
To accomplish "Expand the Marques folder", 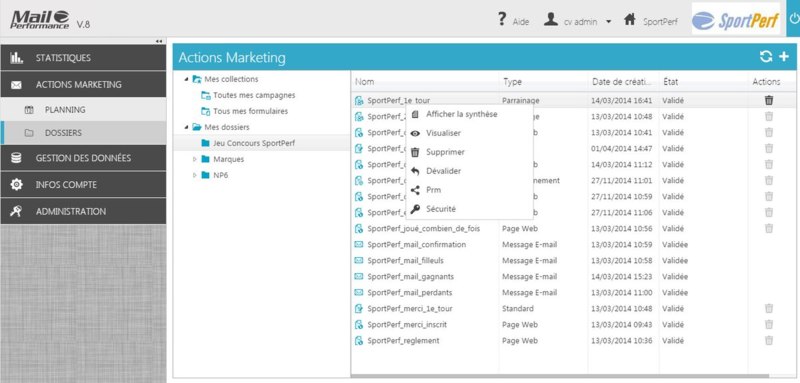I will point(195,159).
